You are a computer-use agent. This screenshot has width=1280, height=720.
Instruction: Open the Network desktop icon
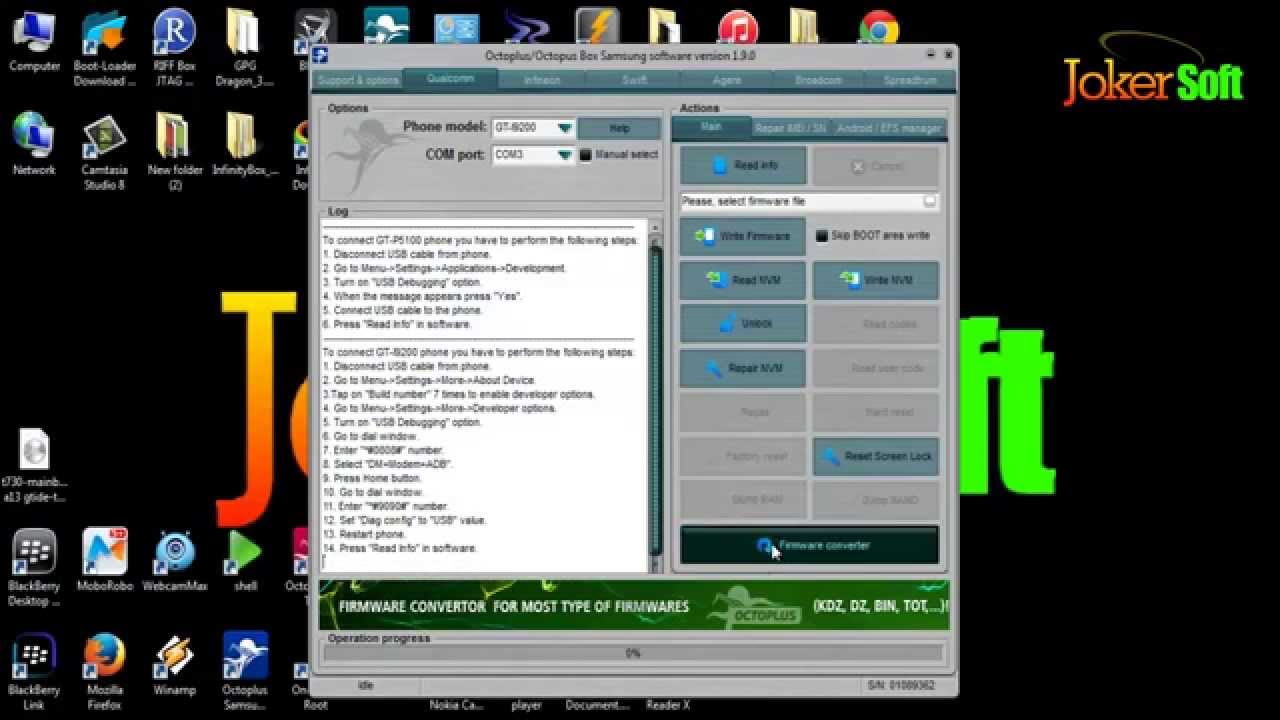click(34, 144)
